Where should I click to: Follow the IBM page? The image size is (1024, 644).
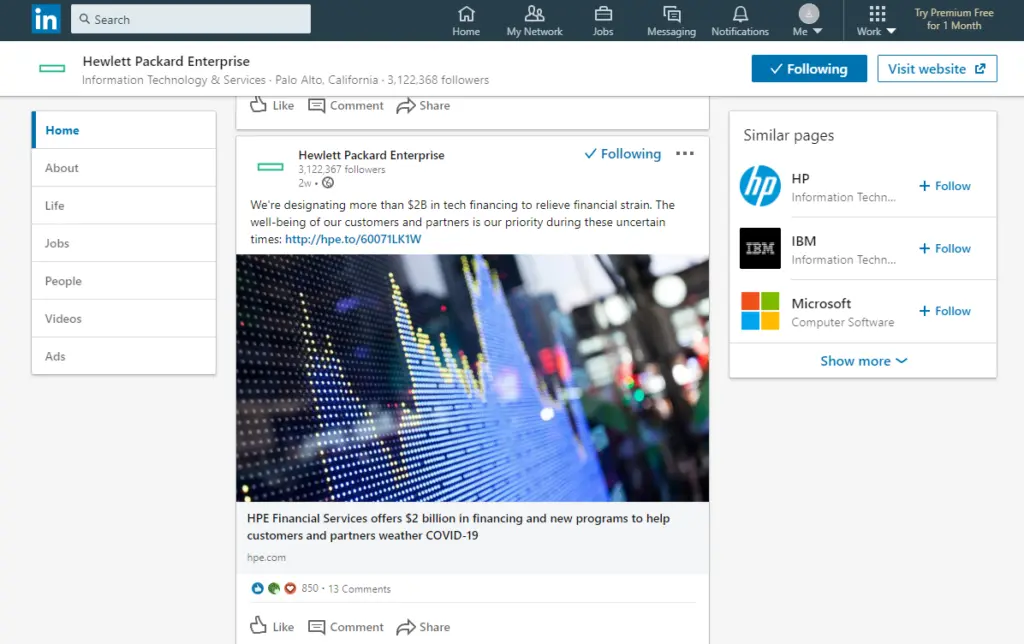coord(945,248)
